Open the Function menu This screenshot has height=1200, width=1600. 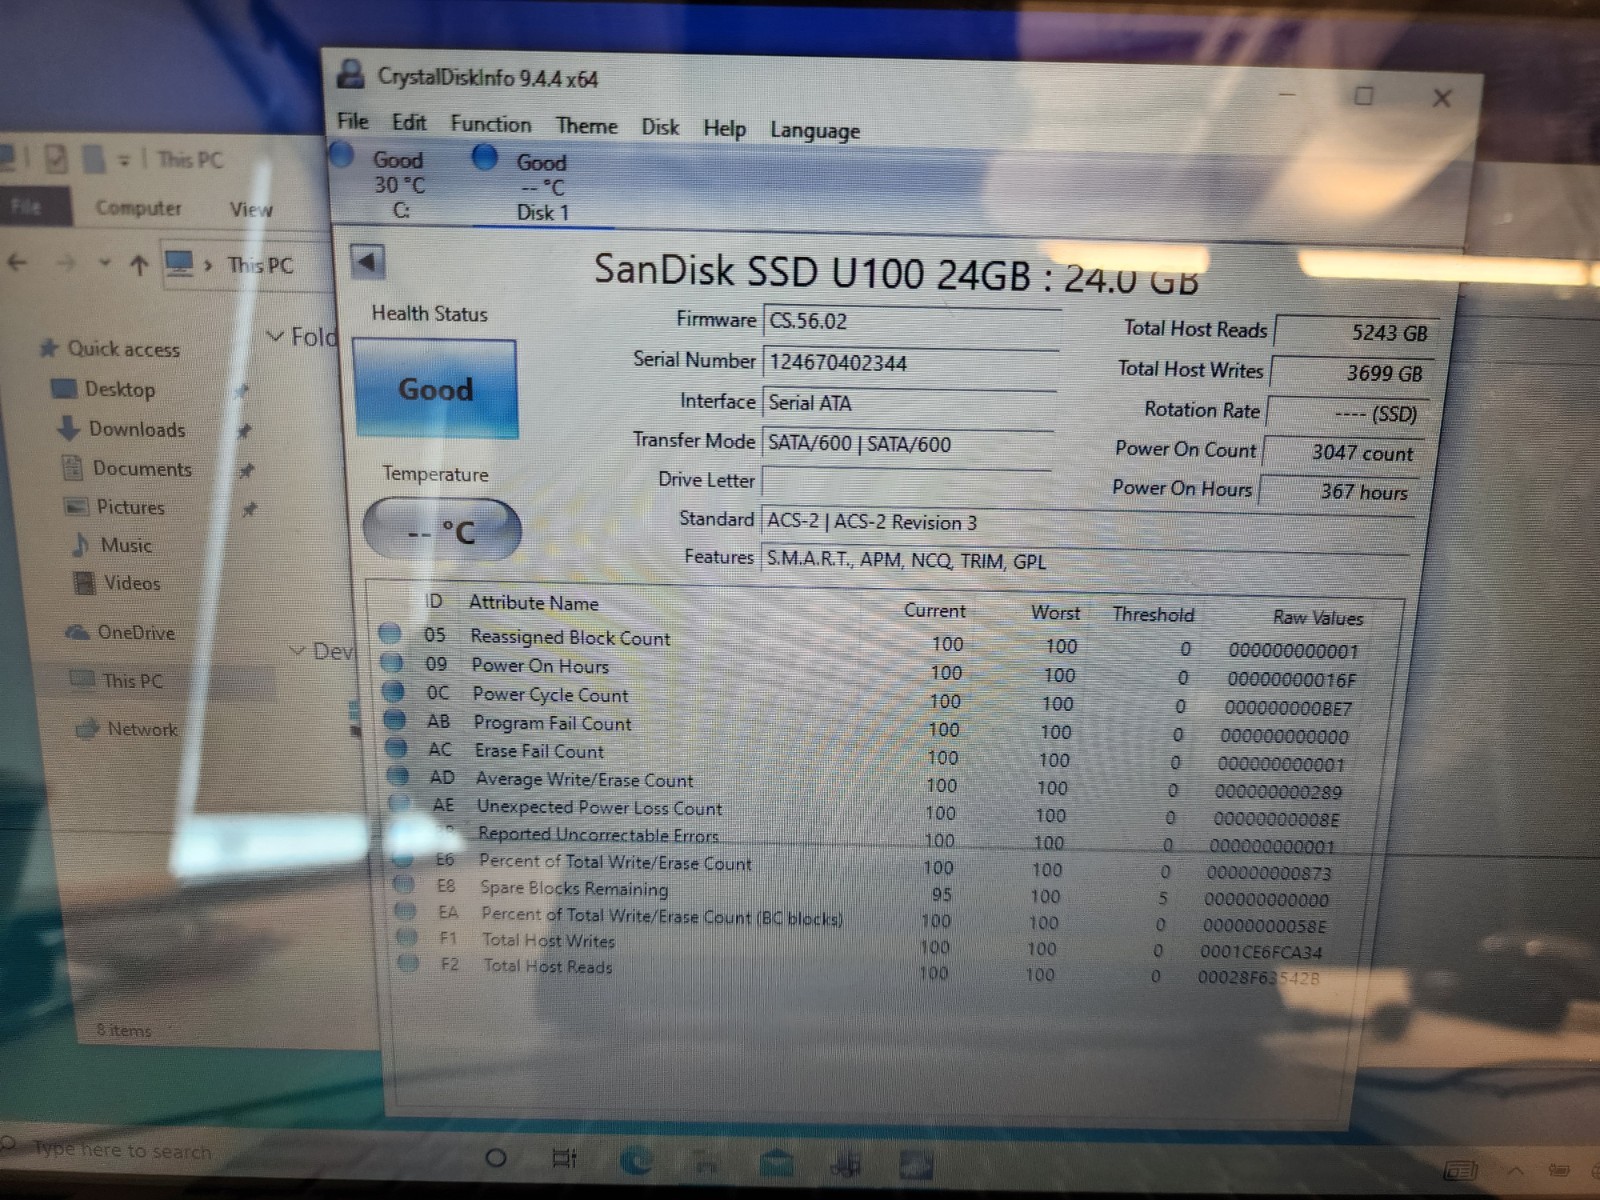point(491,124)
